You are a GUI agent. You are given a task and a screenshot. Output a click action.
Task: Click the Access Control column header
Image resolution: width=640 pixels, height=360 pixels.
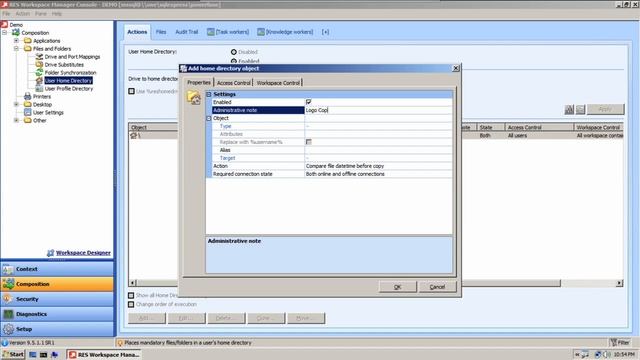tap(539, 127)
